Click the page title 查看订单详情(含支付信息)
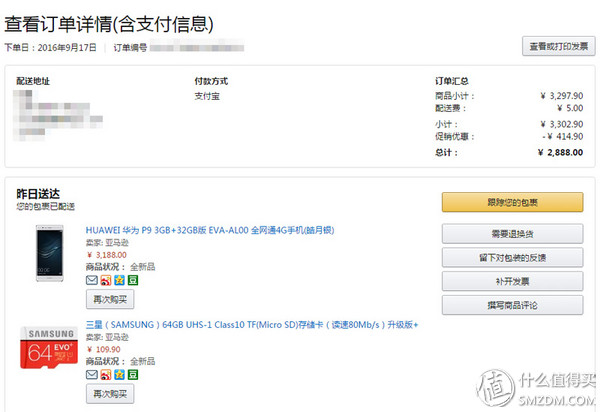 coord(109,24)
